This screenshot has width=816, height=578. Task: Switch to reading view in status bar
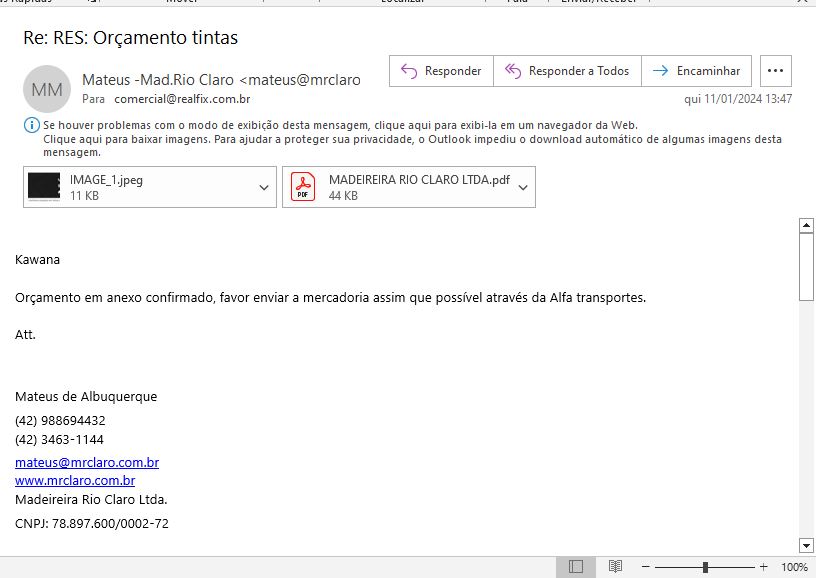click(x=615, y=567)
